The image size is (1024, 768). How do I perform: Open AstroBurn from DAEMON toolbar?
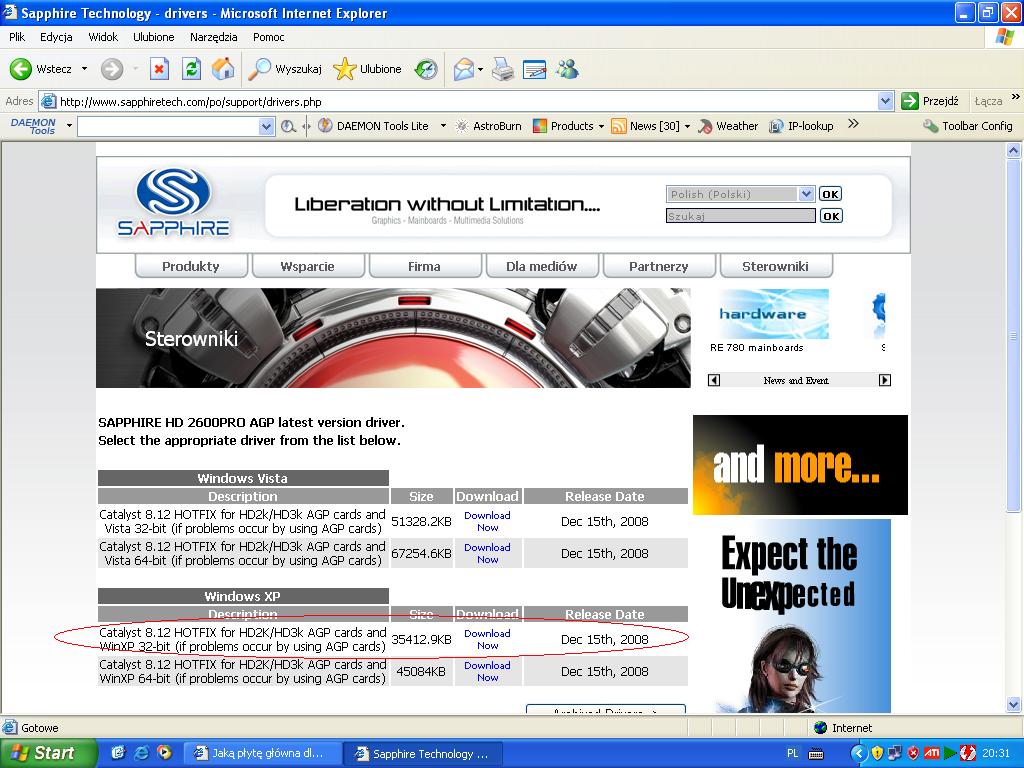point(488,126)
